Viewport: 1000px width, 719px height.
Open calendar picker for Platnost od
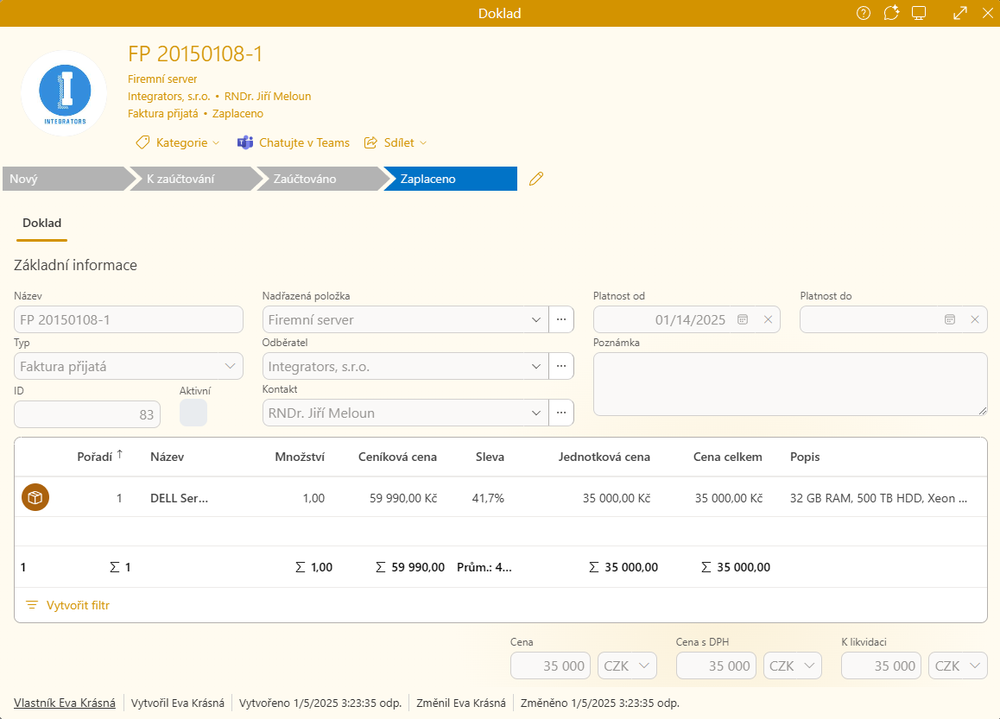[x=742, y=320]
